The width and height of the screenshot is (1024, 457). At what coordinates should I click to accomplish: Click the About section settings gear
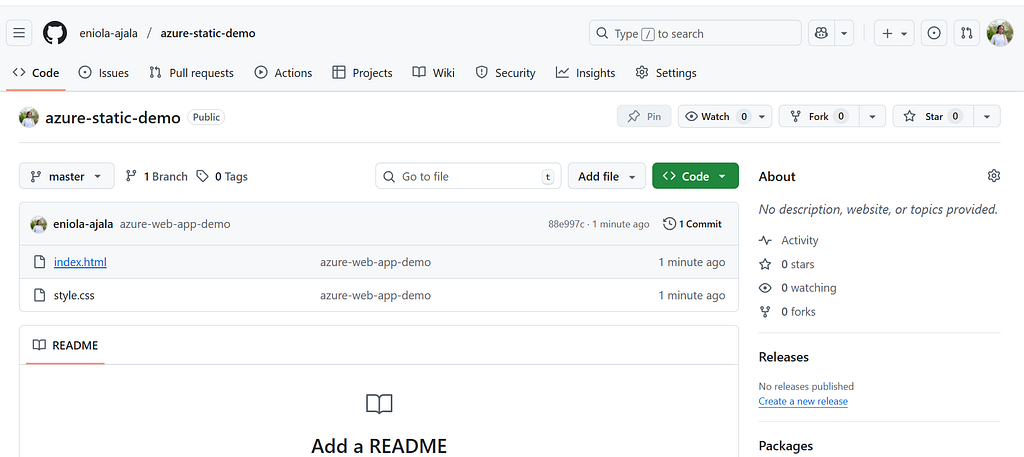tap(994, 176)
